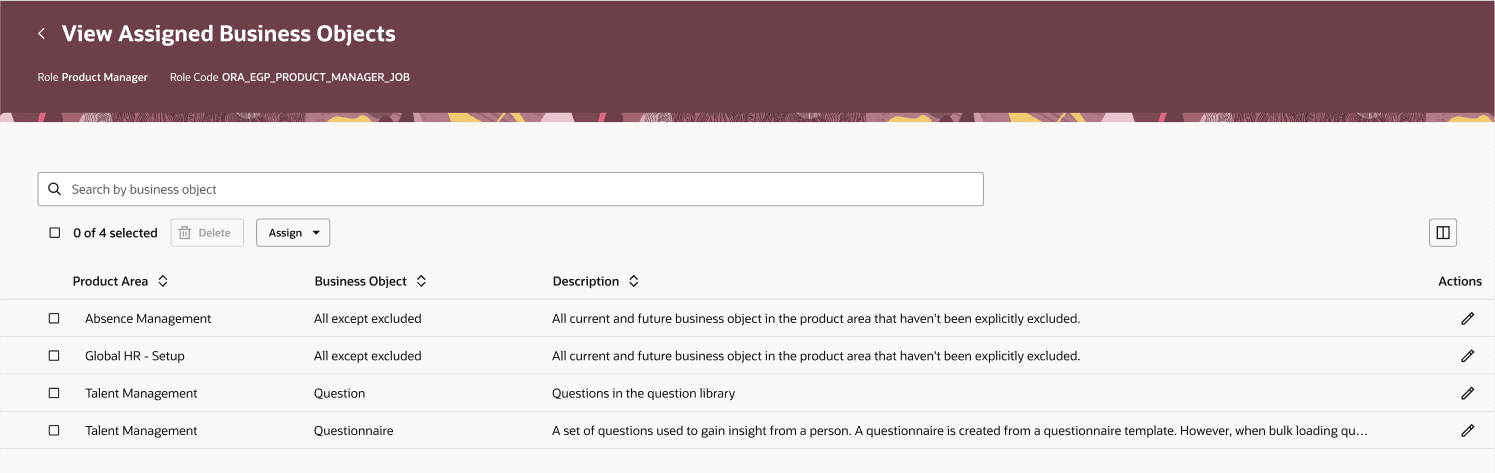
Task: Click the Actions column header
Action: (1460, 281)
